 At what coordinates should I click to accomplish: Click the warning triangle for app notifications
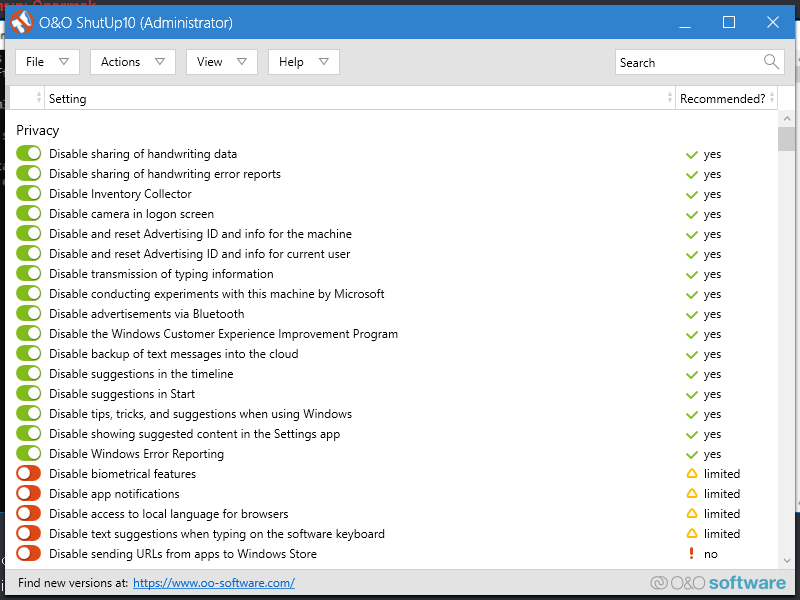click(x=692, y=493)
